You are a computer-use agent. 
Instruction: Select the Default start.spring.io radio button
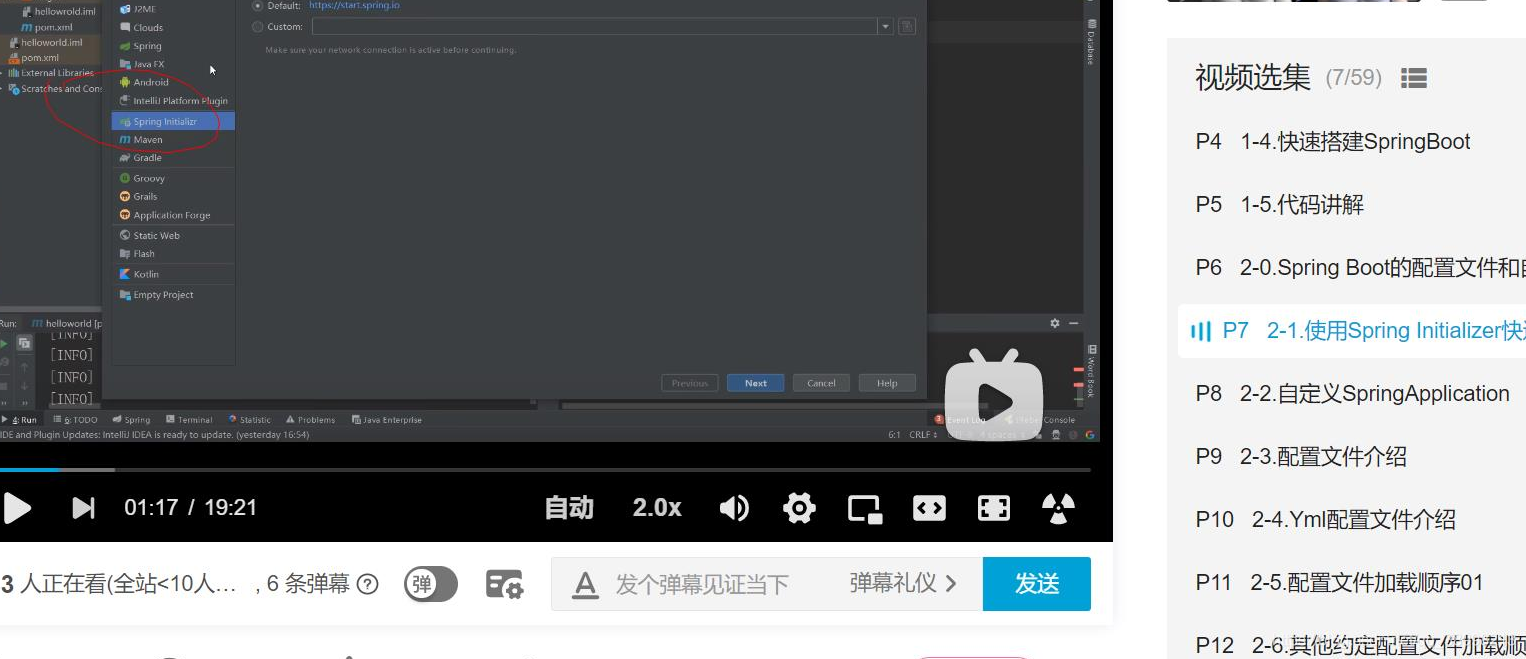click(259, 4)
